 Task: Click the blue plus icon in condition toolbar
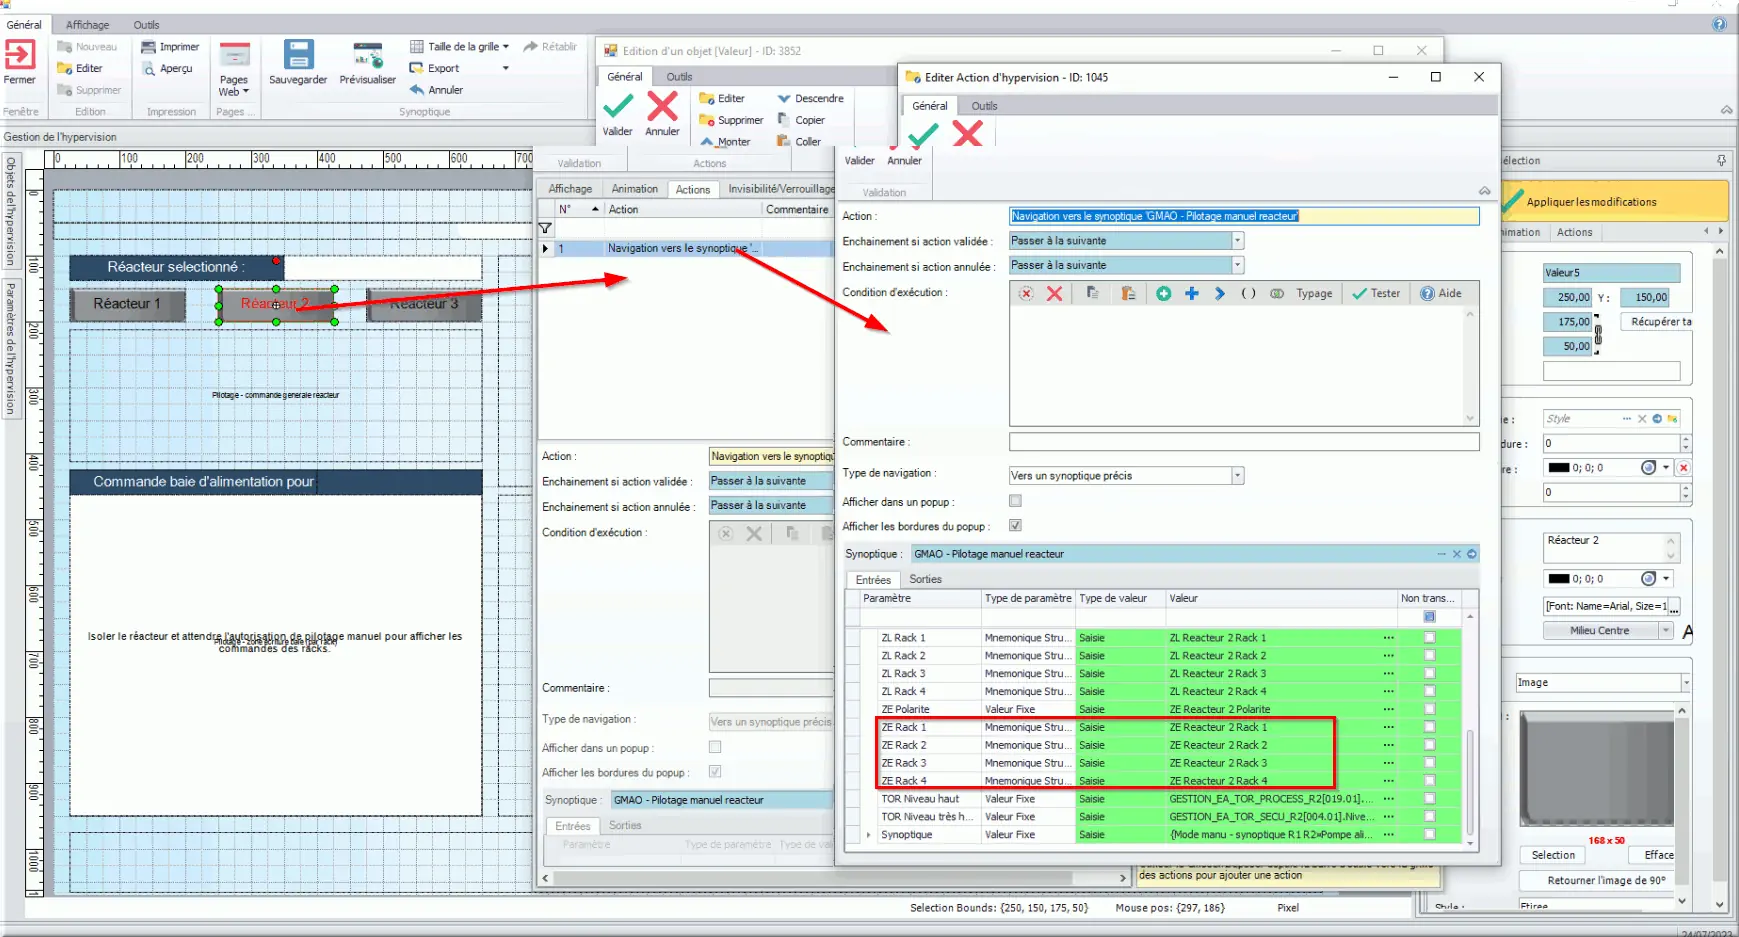(1191, 293)
